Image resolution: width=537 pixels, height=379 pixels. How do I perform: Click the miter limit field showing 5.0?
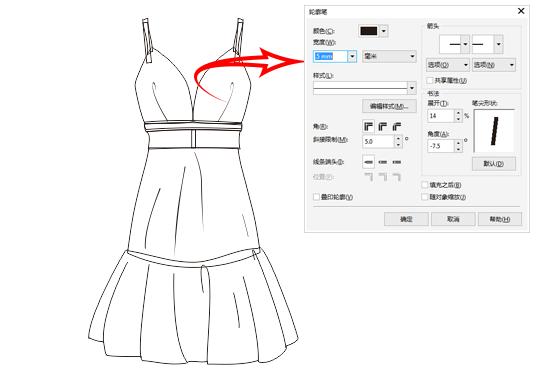click(378, 141)
